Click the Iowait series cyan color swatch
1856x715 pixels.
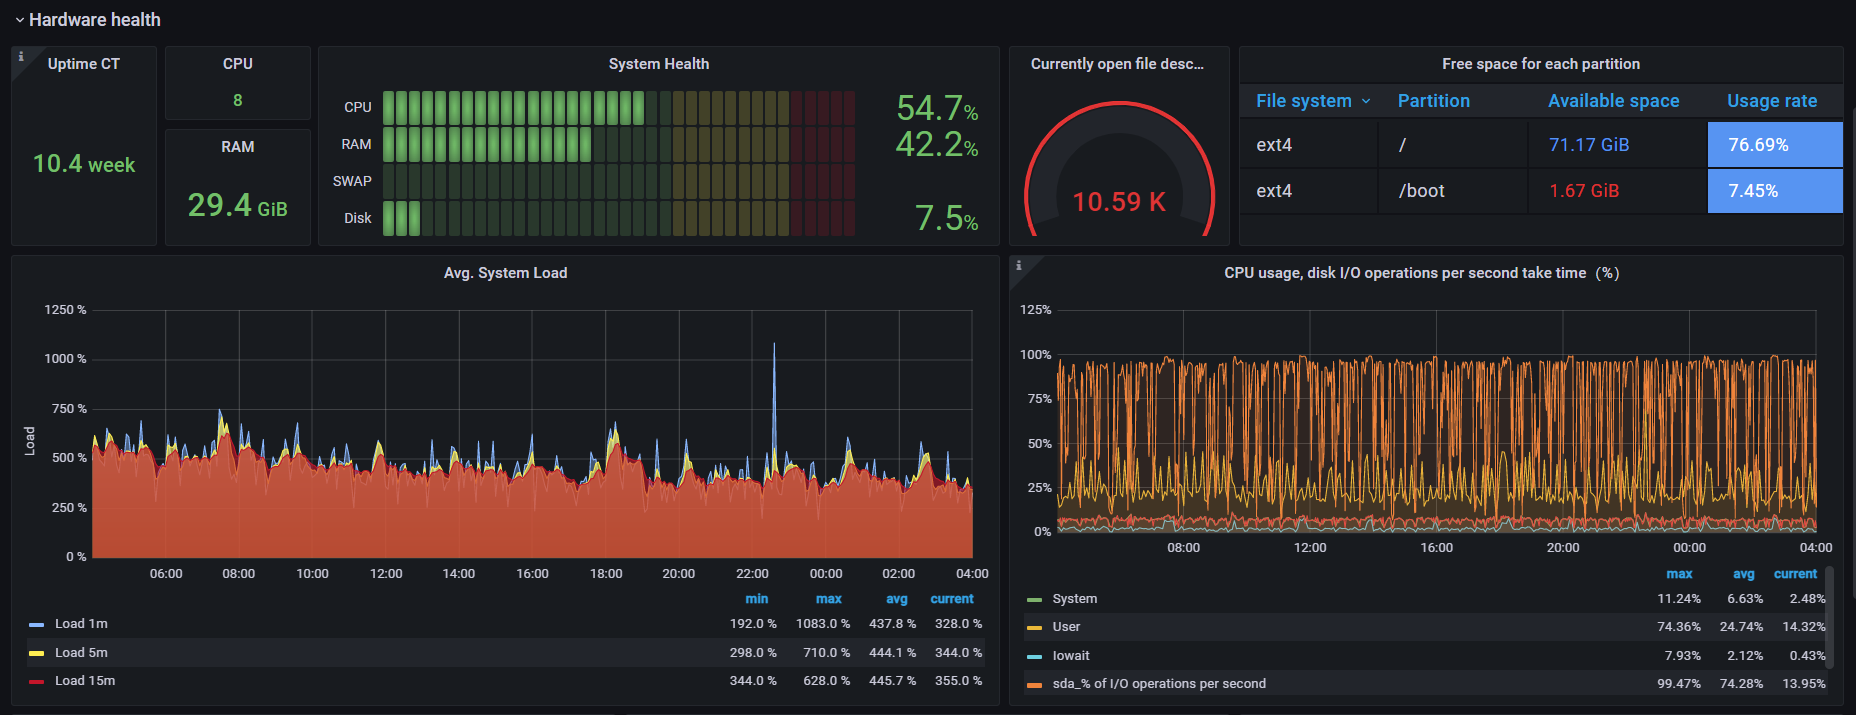(1034, 657)
